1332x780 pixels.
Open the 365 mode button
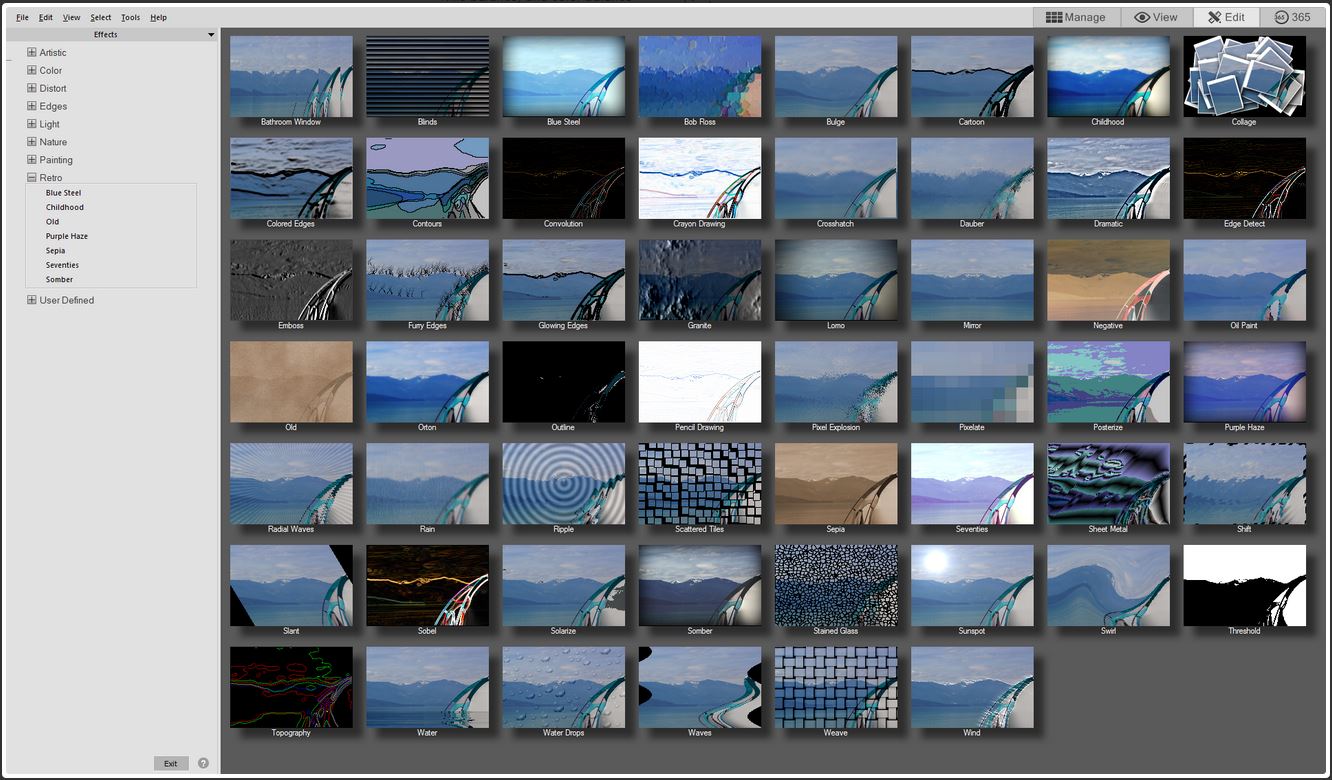[x=1291, y=17]
